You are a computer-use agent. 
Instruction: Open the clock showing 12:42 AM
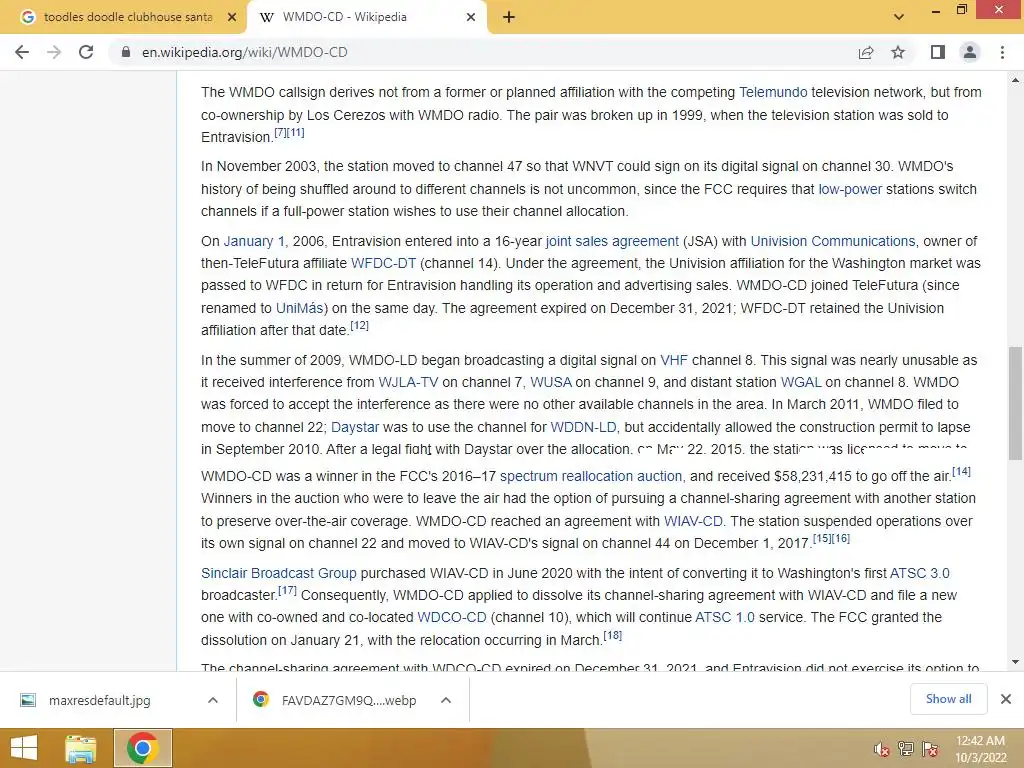click(980, 748)
